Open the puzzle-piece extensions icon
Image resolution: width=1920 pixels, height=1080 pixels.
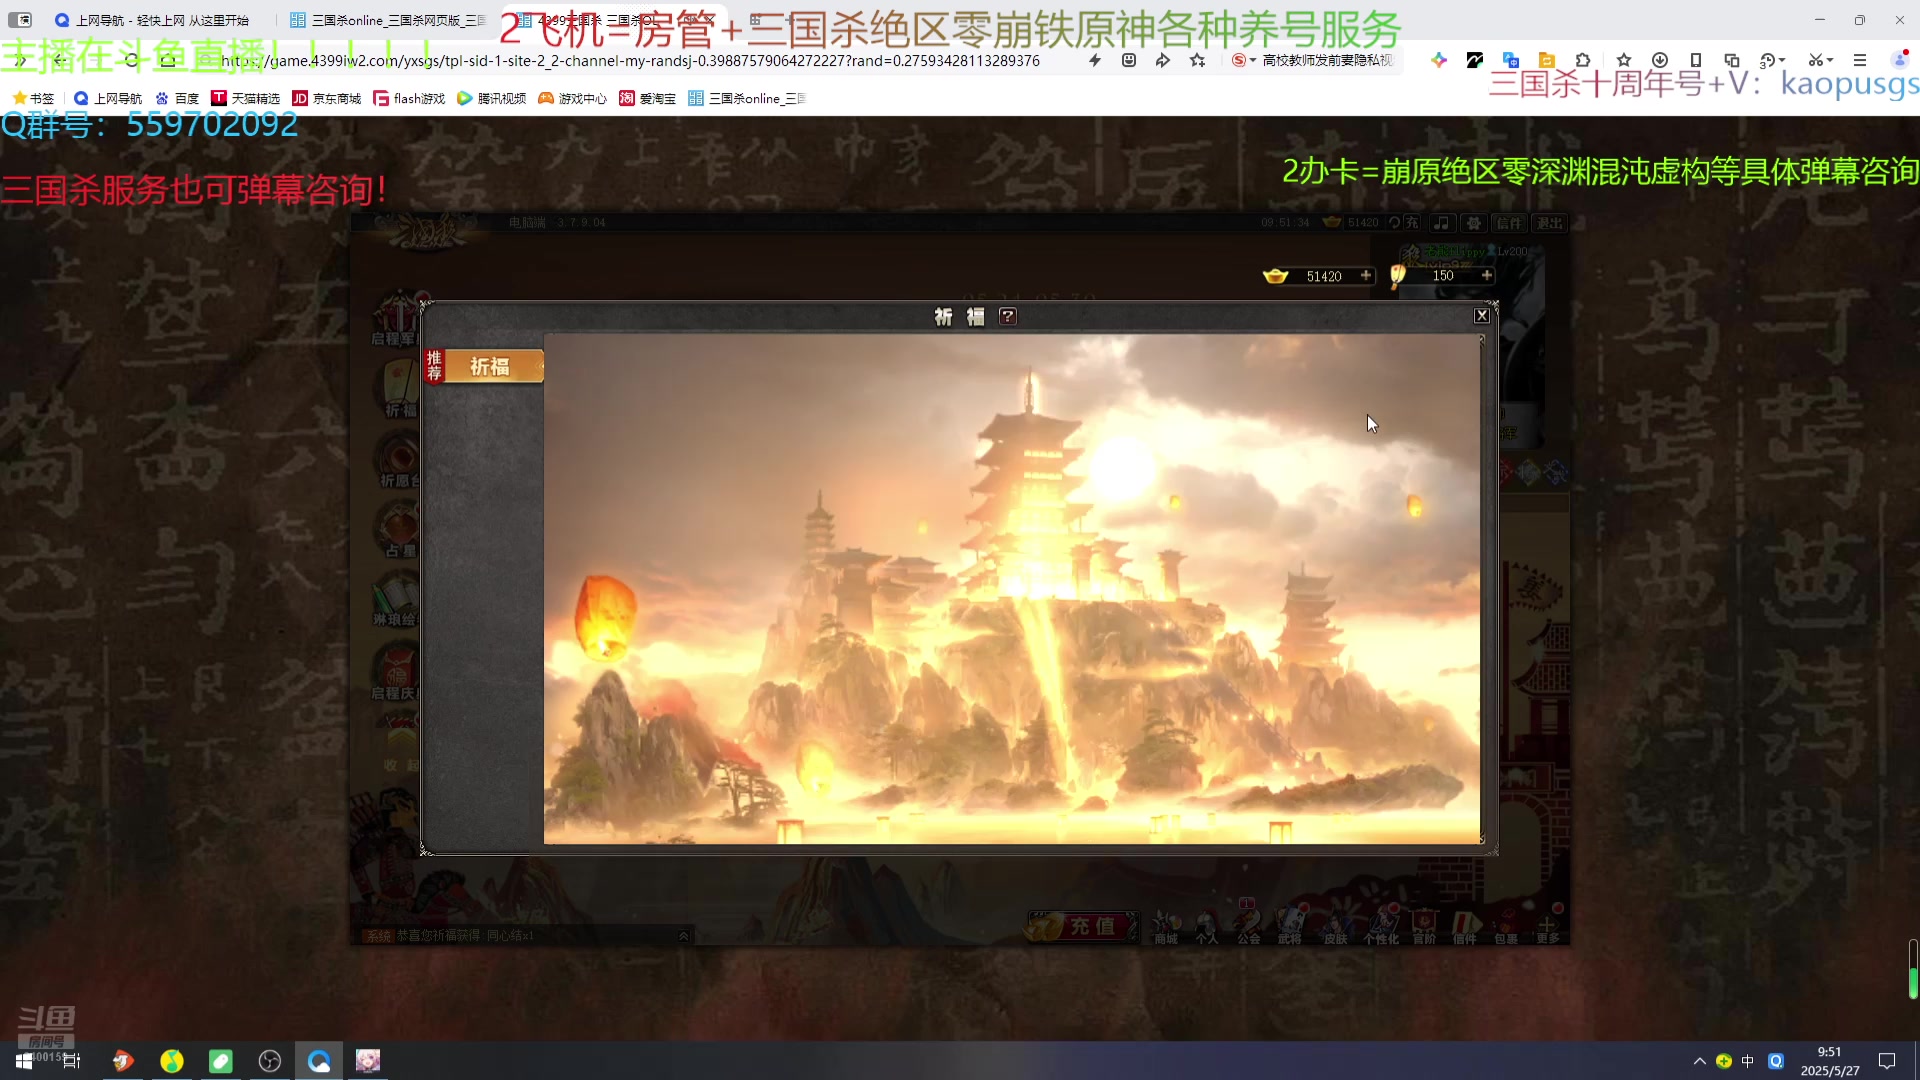pyautogui.click(x=1583, y=61)
